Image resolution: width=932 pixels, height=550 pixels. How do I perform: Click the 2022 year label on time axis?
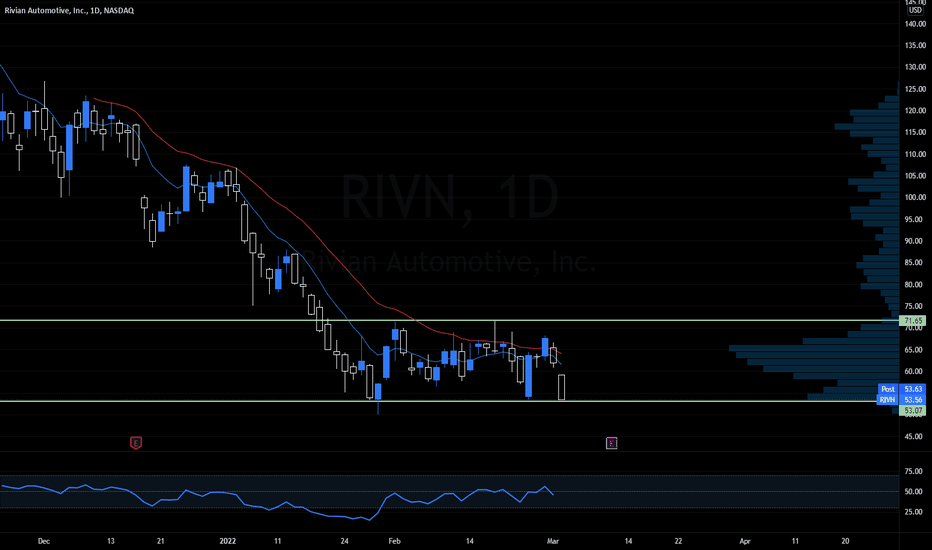(x=228, y=541)
